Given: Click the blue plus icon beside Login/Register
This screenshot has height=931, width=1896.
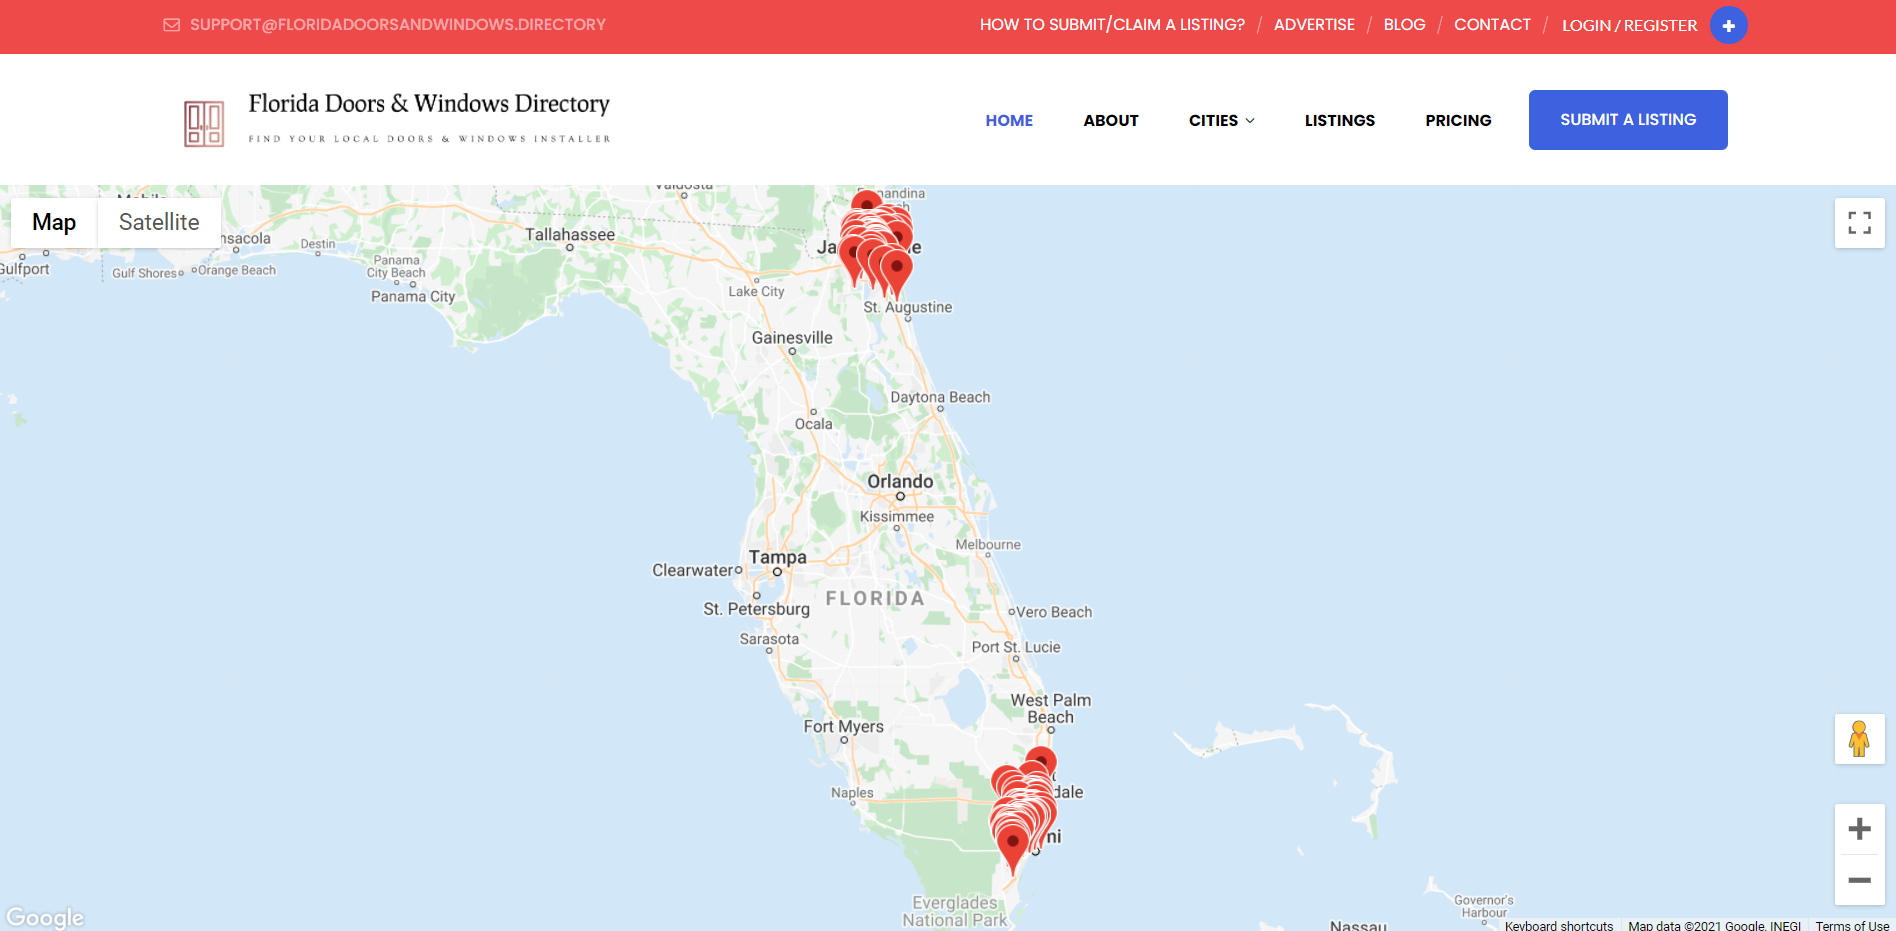Looking at the screenshot, I should tap(1728, 25).
